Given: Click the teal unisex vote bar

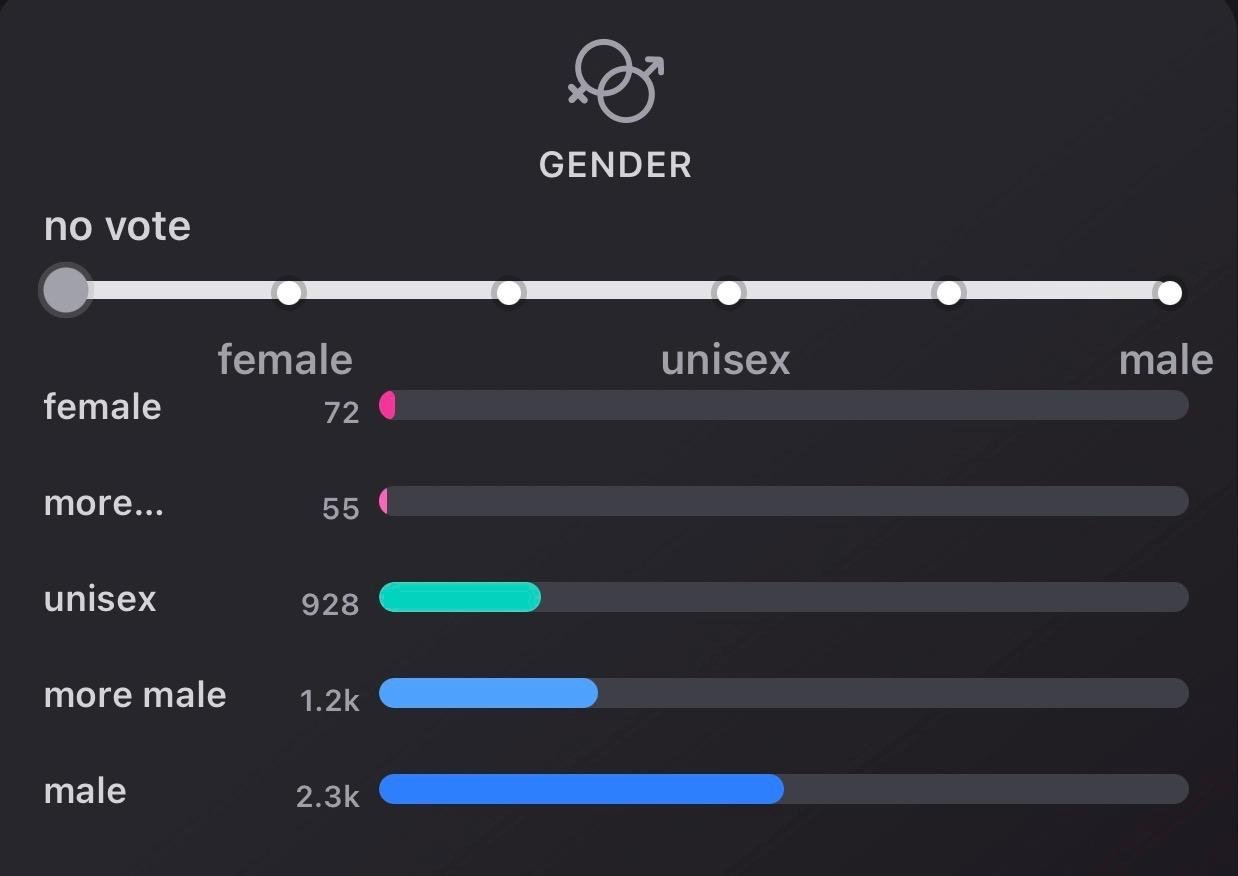Looking at the screenshot, I should 460,598.
